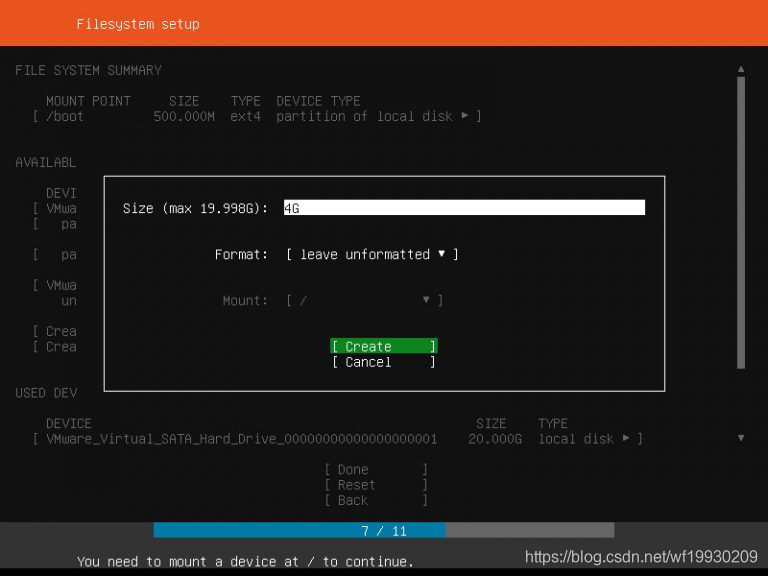The height and width of the screenshot is (576, 768).
Task: Click the dropdown triangle after leave unformatted
Action: pos(442,254)
